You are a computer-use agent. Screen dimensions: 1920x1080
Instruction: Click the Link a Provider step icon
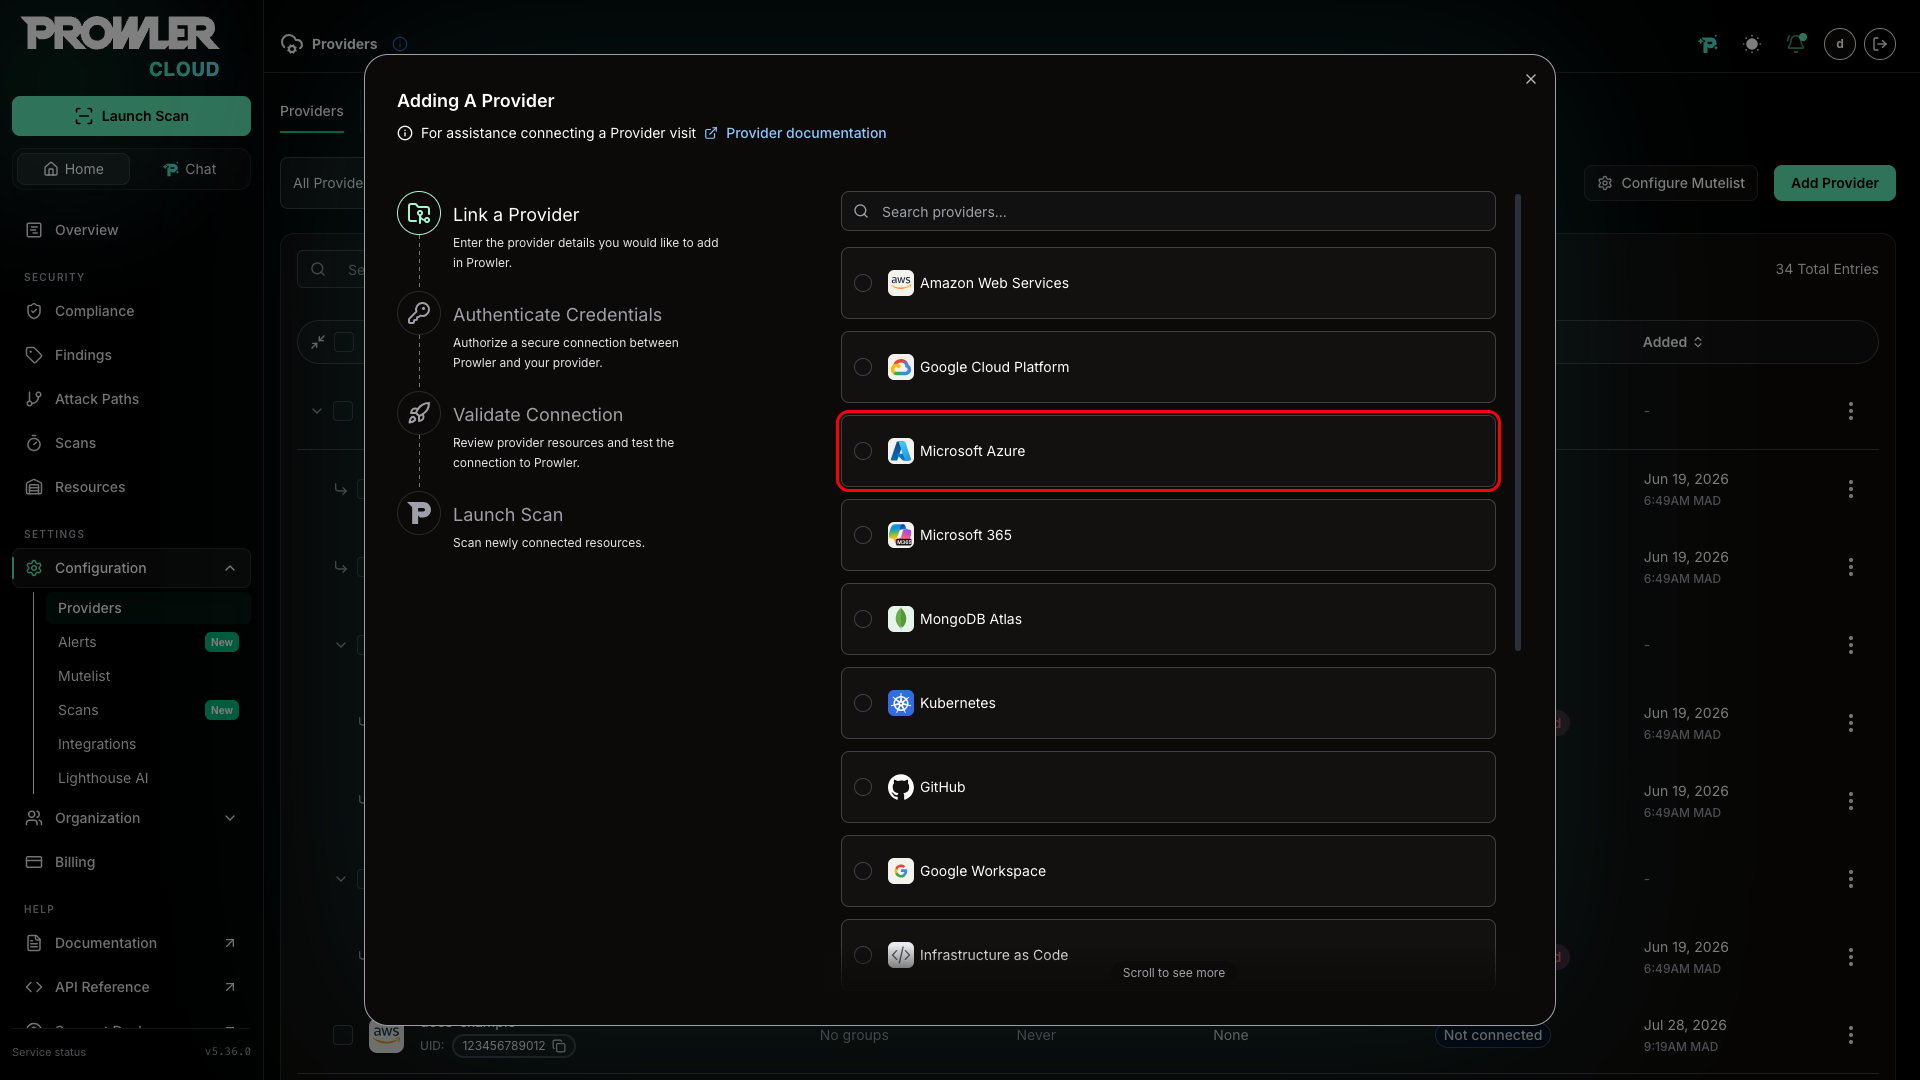click(x=419, y=213)
